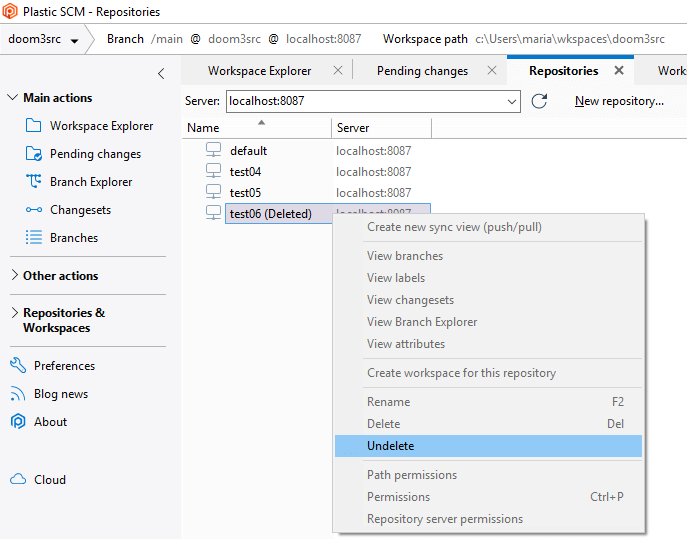This screenshot has height=539, width=687.
Task: Open Blog news in the sidebar
Action: (61, 394)
